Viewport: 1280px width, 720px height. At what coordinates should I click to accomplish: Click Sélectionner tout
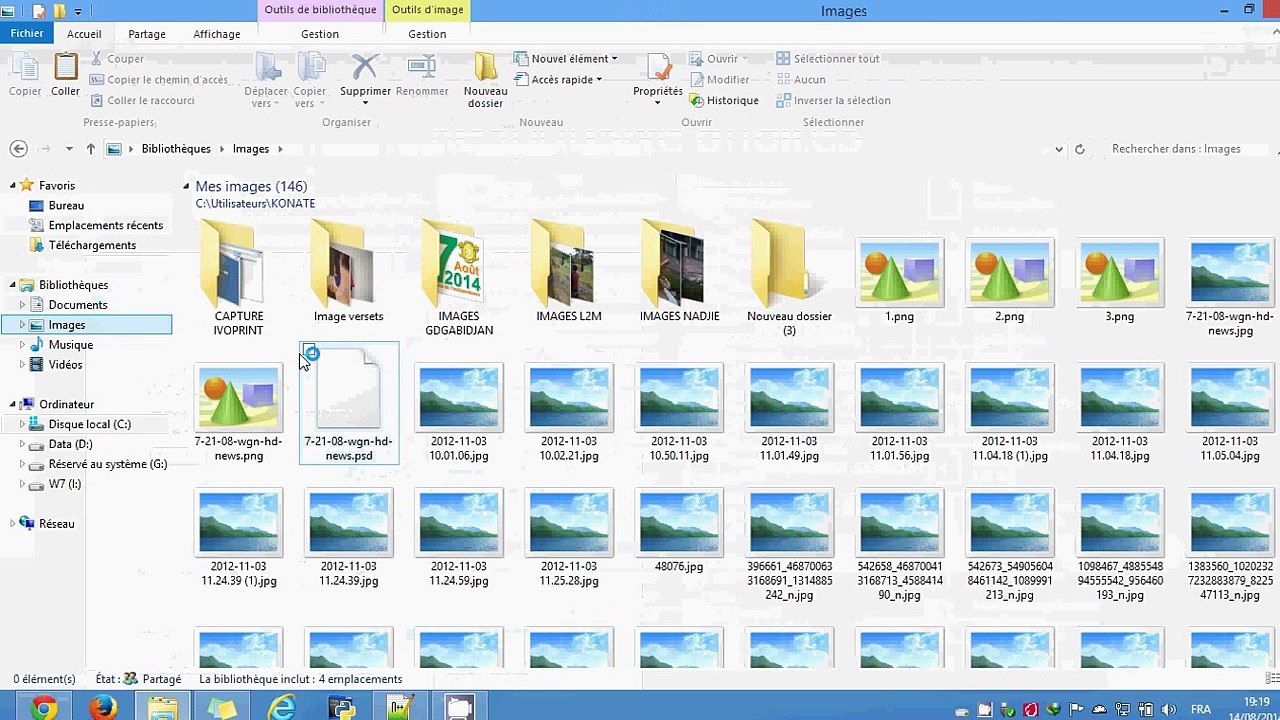tap(828, 59)
